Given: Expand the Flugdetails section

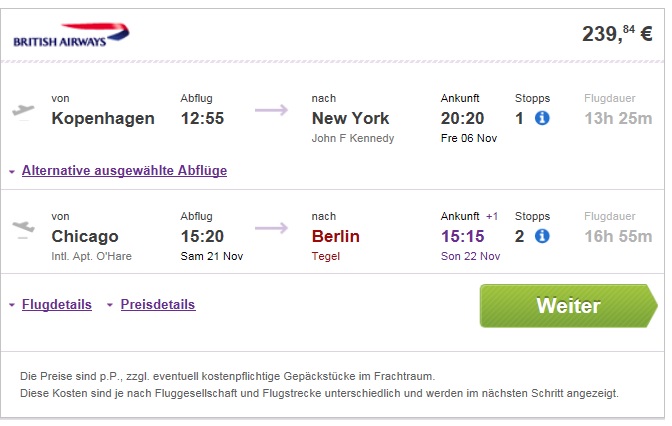Looking at the screenshot, I should tap(57, 304).
